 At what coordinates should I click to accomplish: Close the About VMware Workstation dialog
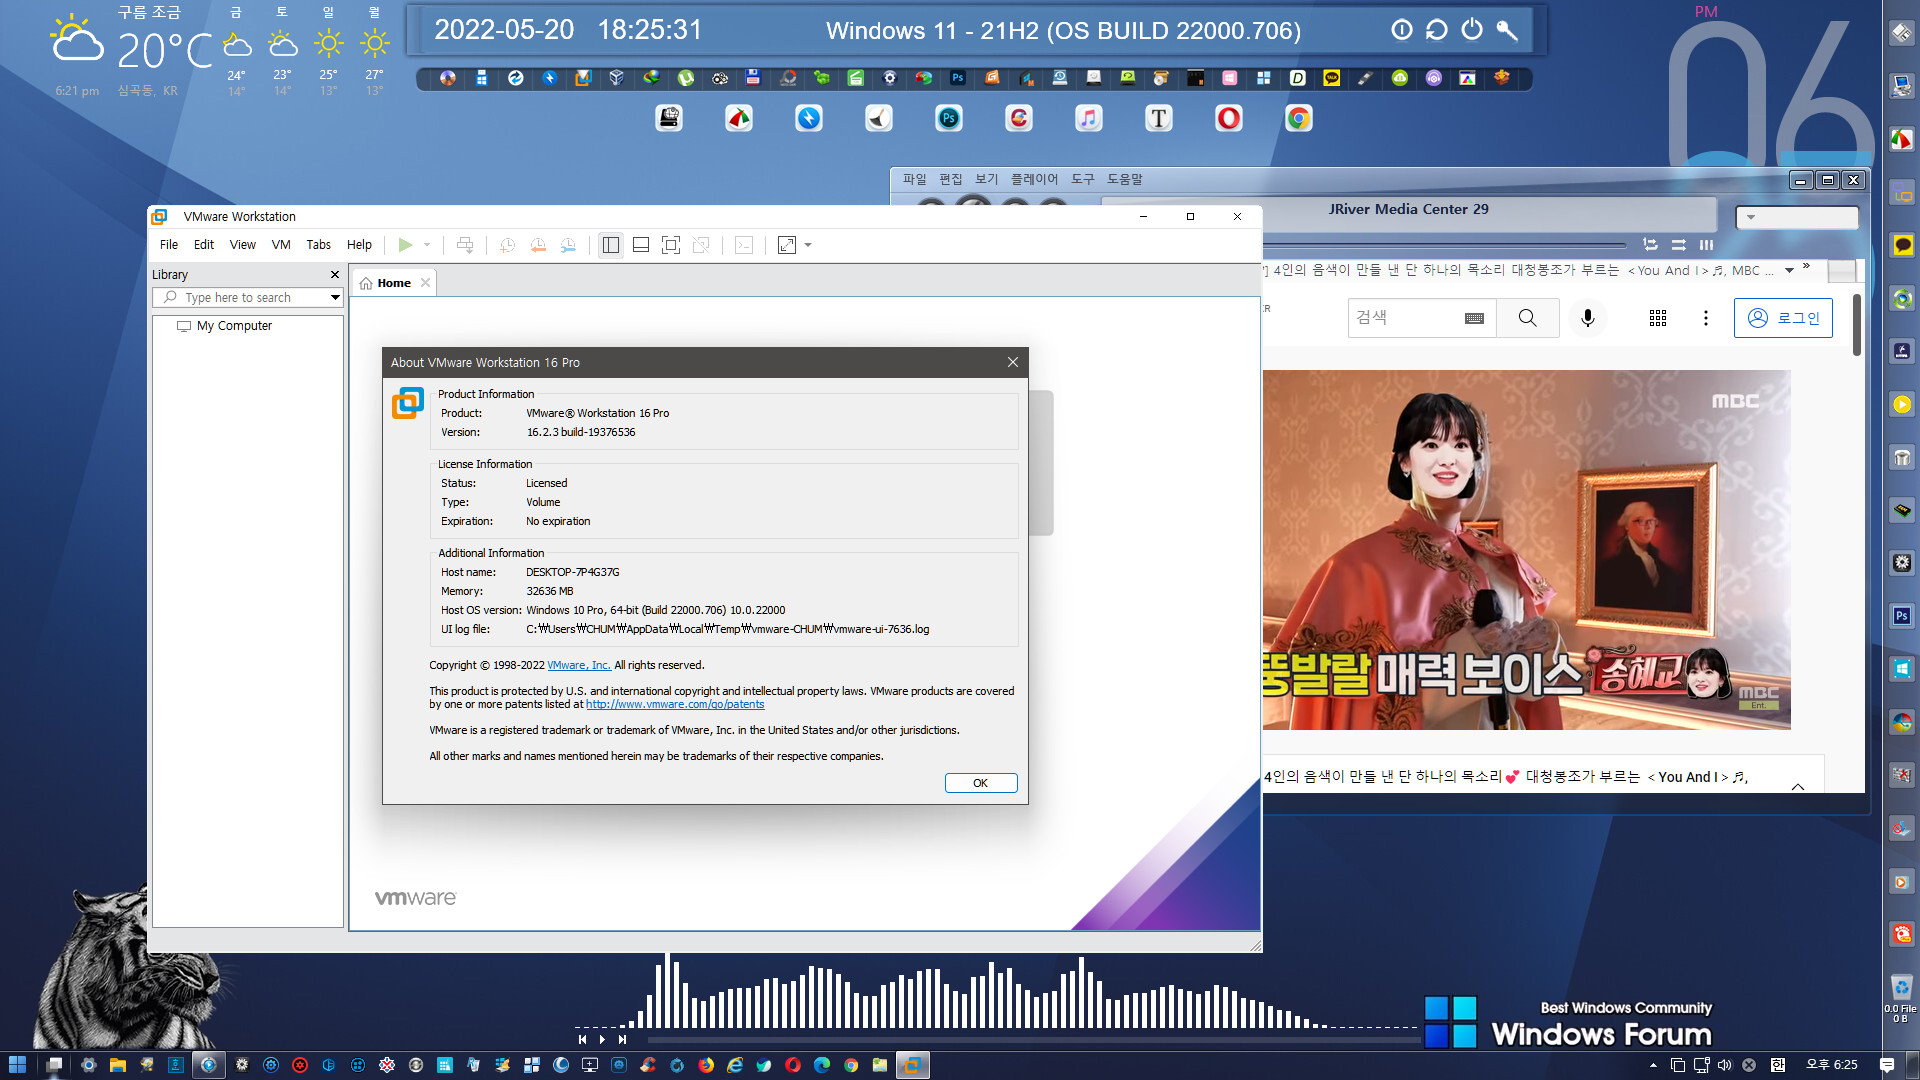click(x=1013, y=362)
